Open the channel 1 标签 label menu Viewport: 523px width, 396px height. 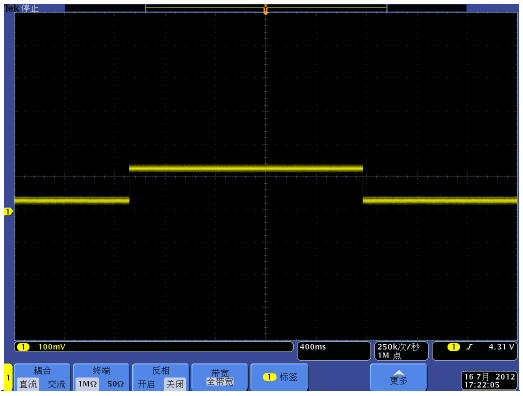280,377
